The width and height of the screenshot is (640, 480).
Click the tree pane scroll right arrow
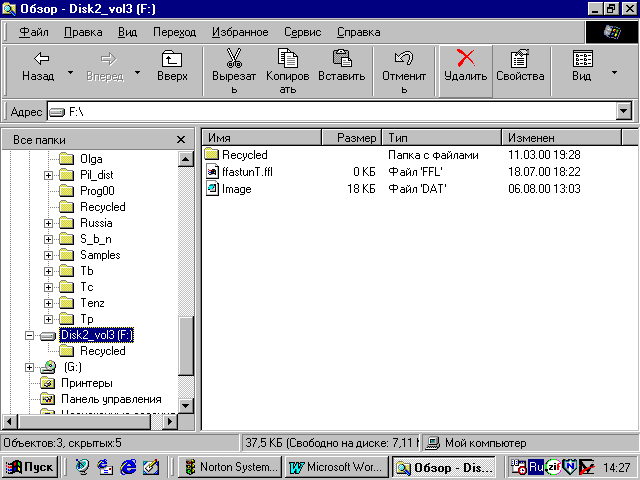coord(170,422)
